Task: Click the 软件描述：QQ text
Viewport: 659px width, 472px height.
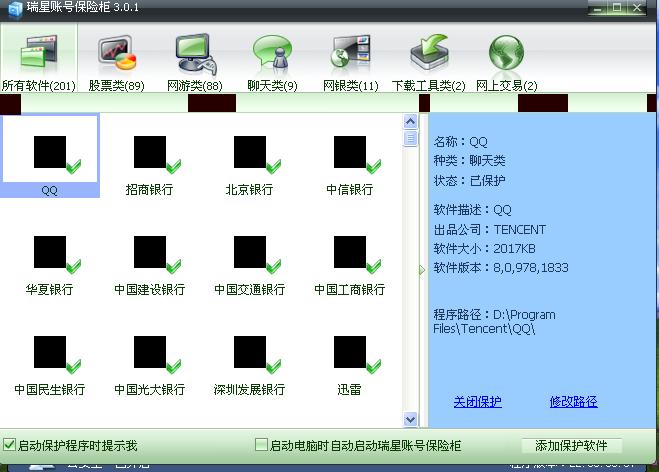Action: coord(472,209)
